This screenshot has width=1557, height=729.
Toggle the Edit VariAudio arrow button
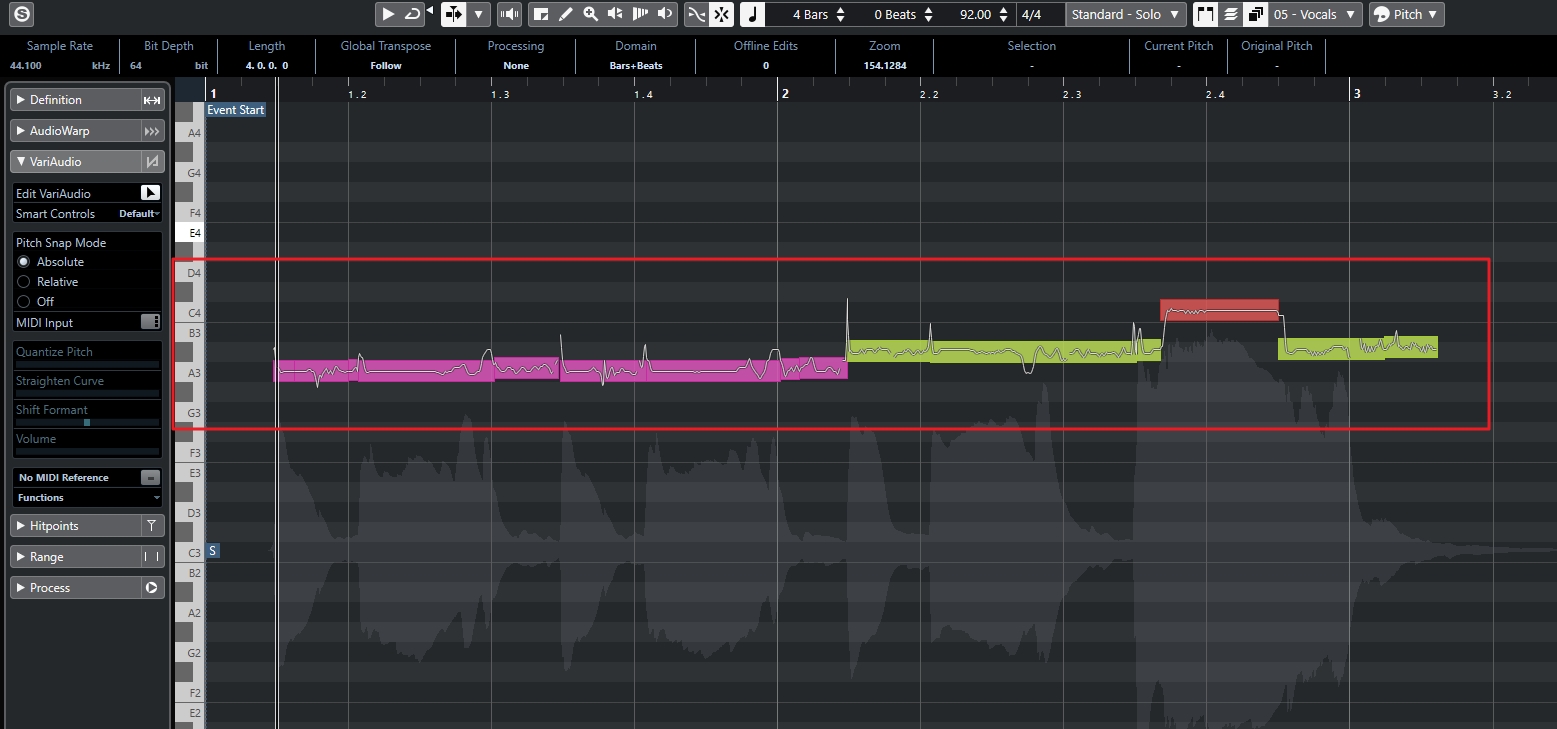point(150,193)
